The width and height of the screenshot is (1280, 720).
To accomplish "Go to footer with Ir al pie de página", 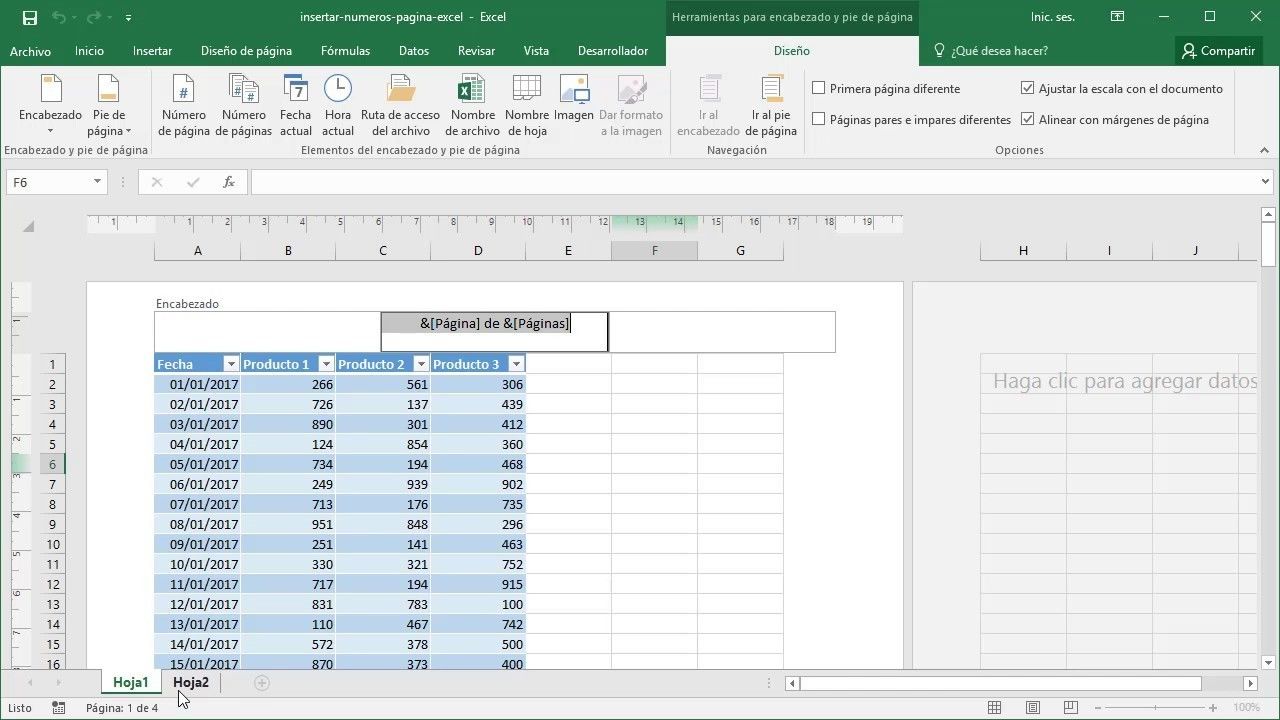I will point(771,106).
